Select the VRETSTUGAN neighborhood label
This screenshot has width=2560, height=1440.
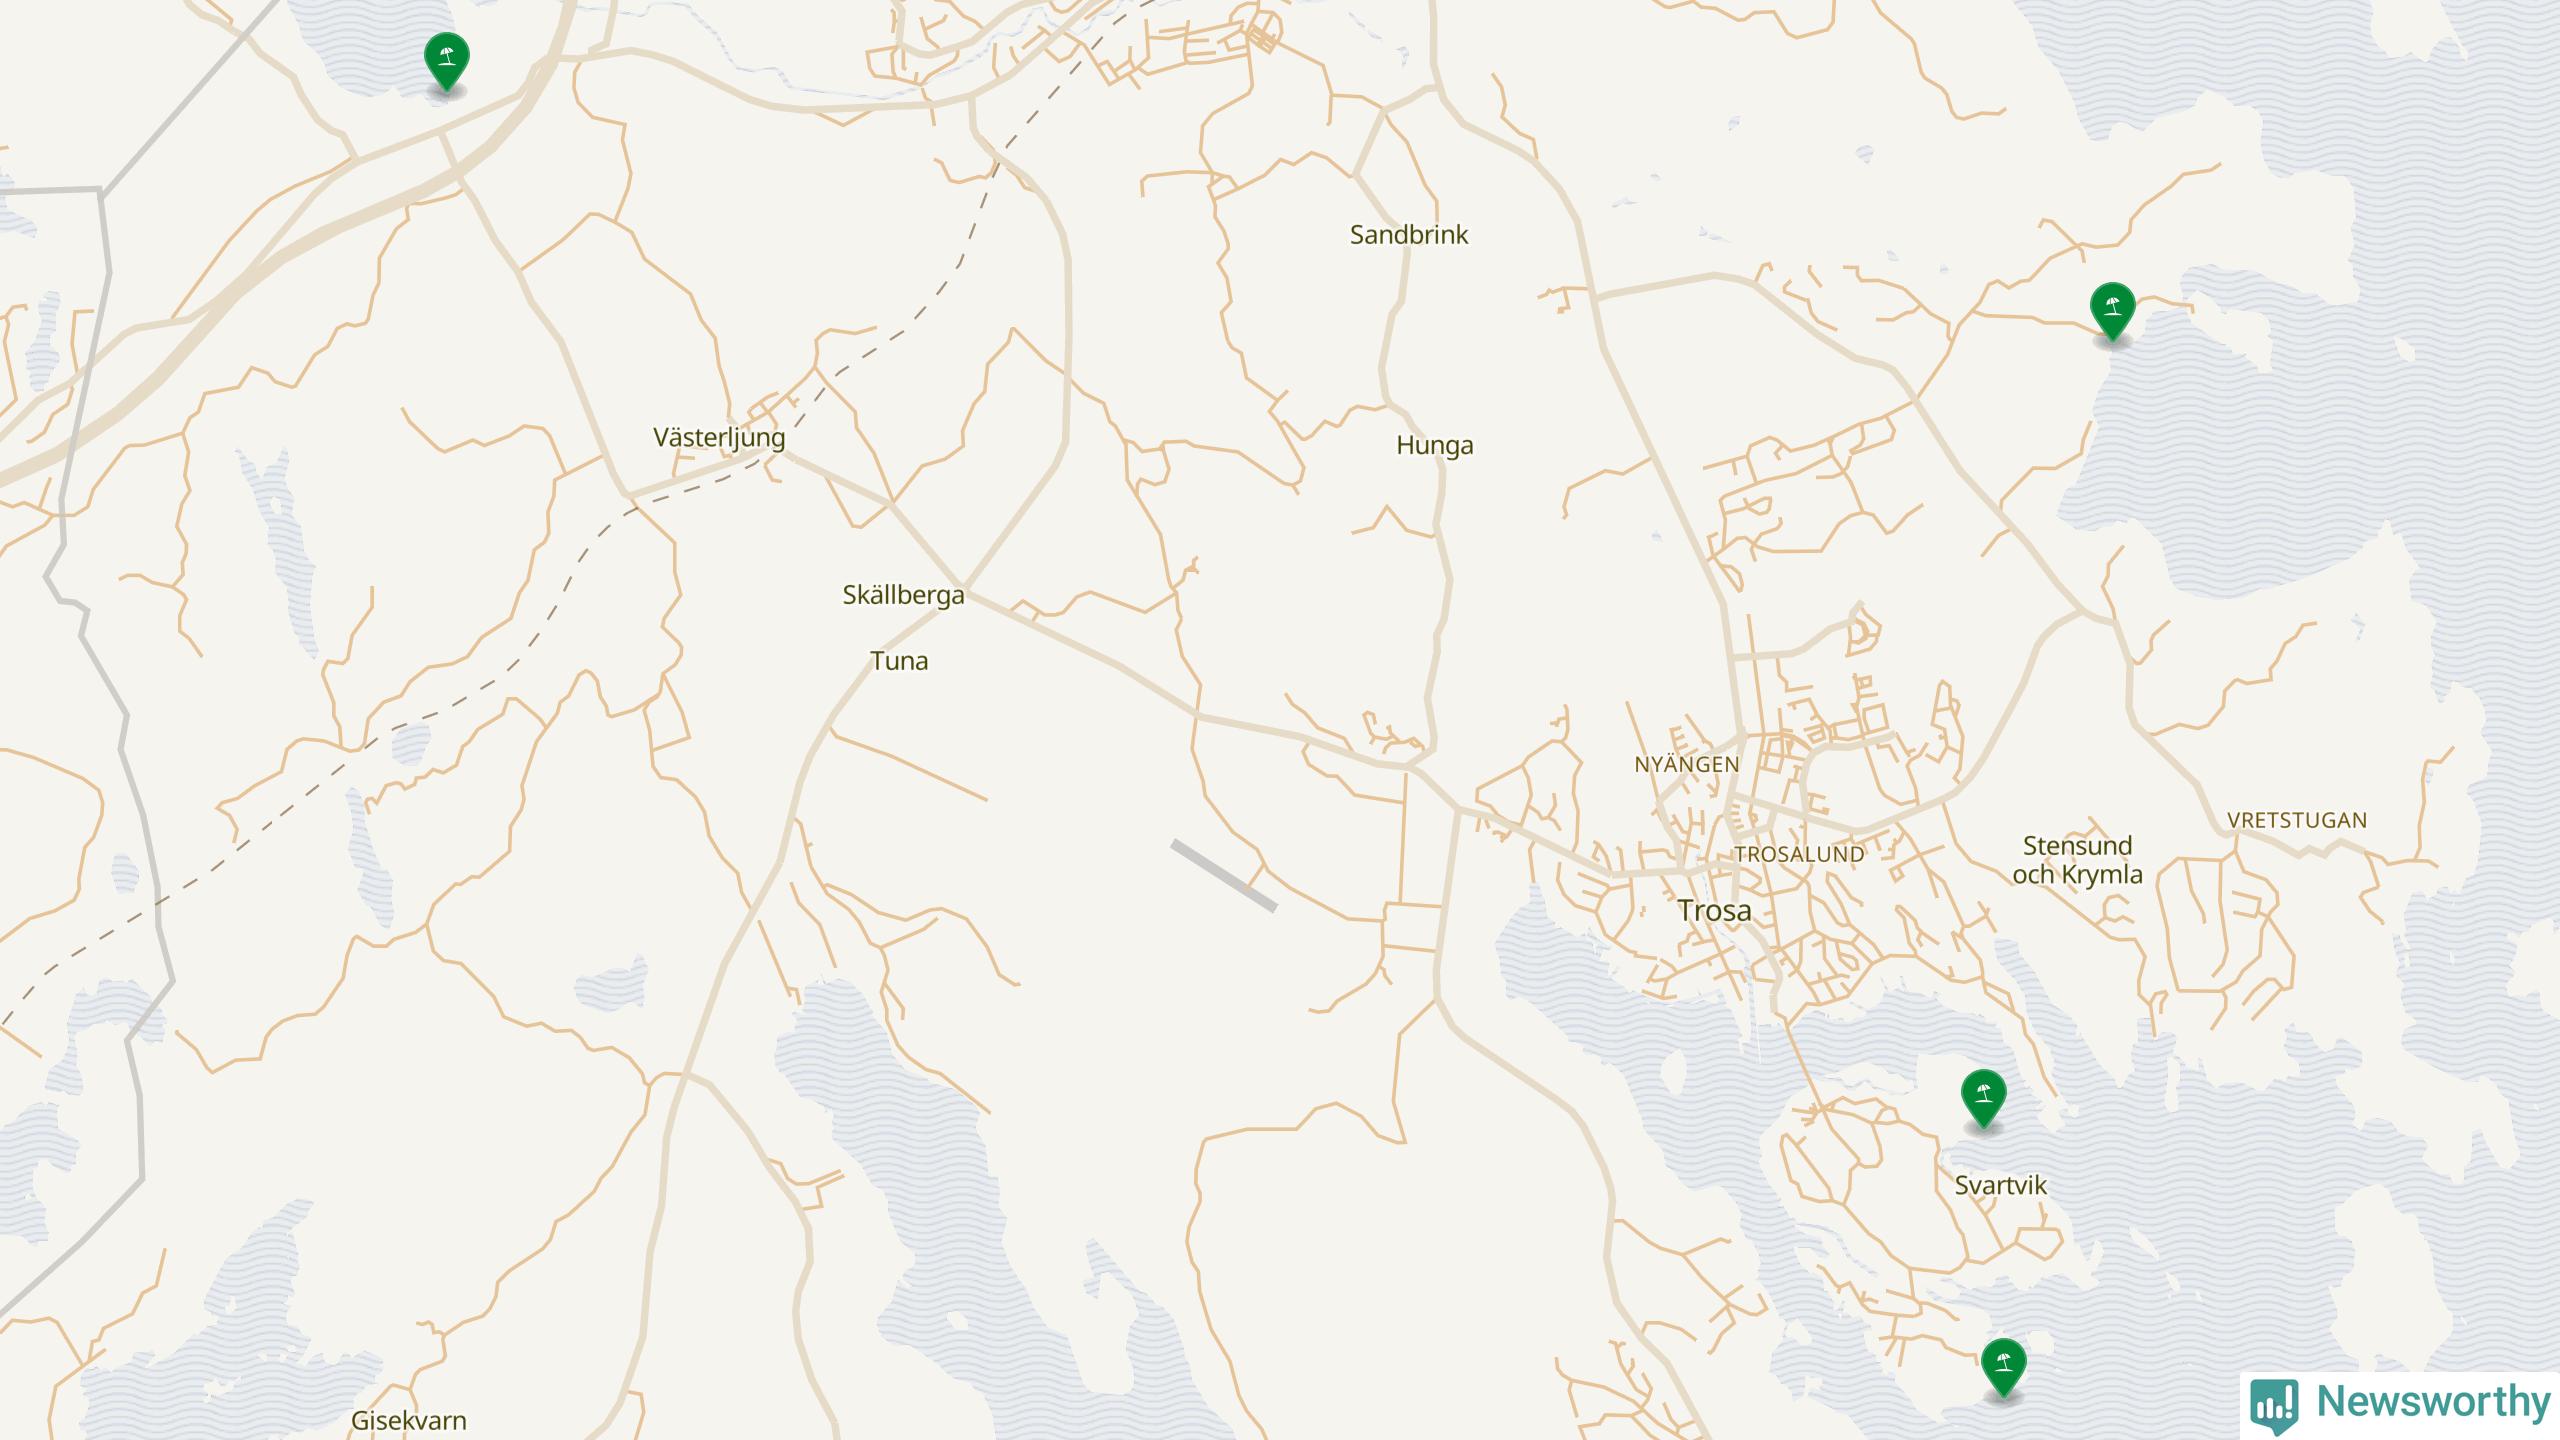2297,821
